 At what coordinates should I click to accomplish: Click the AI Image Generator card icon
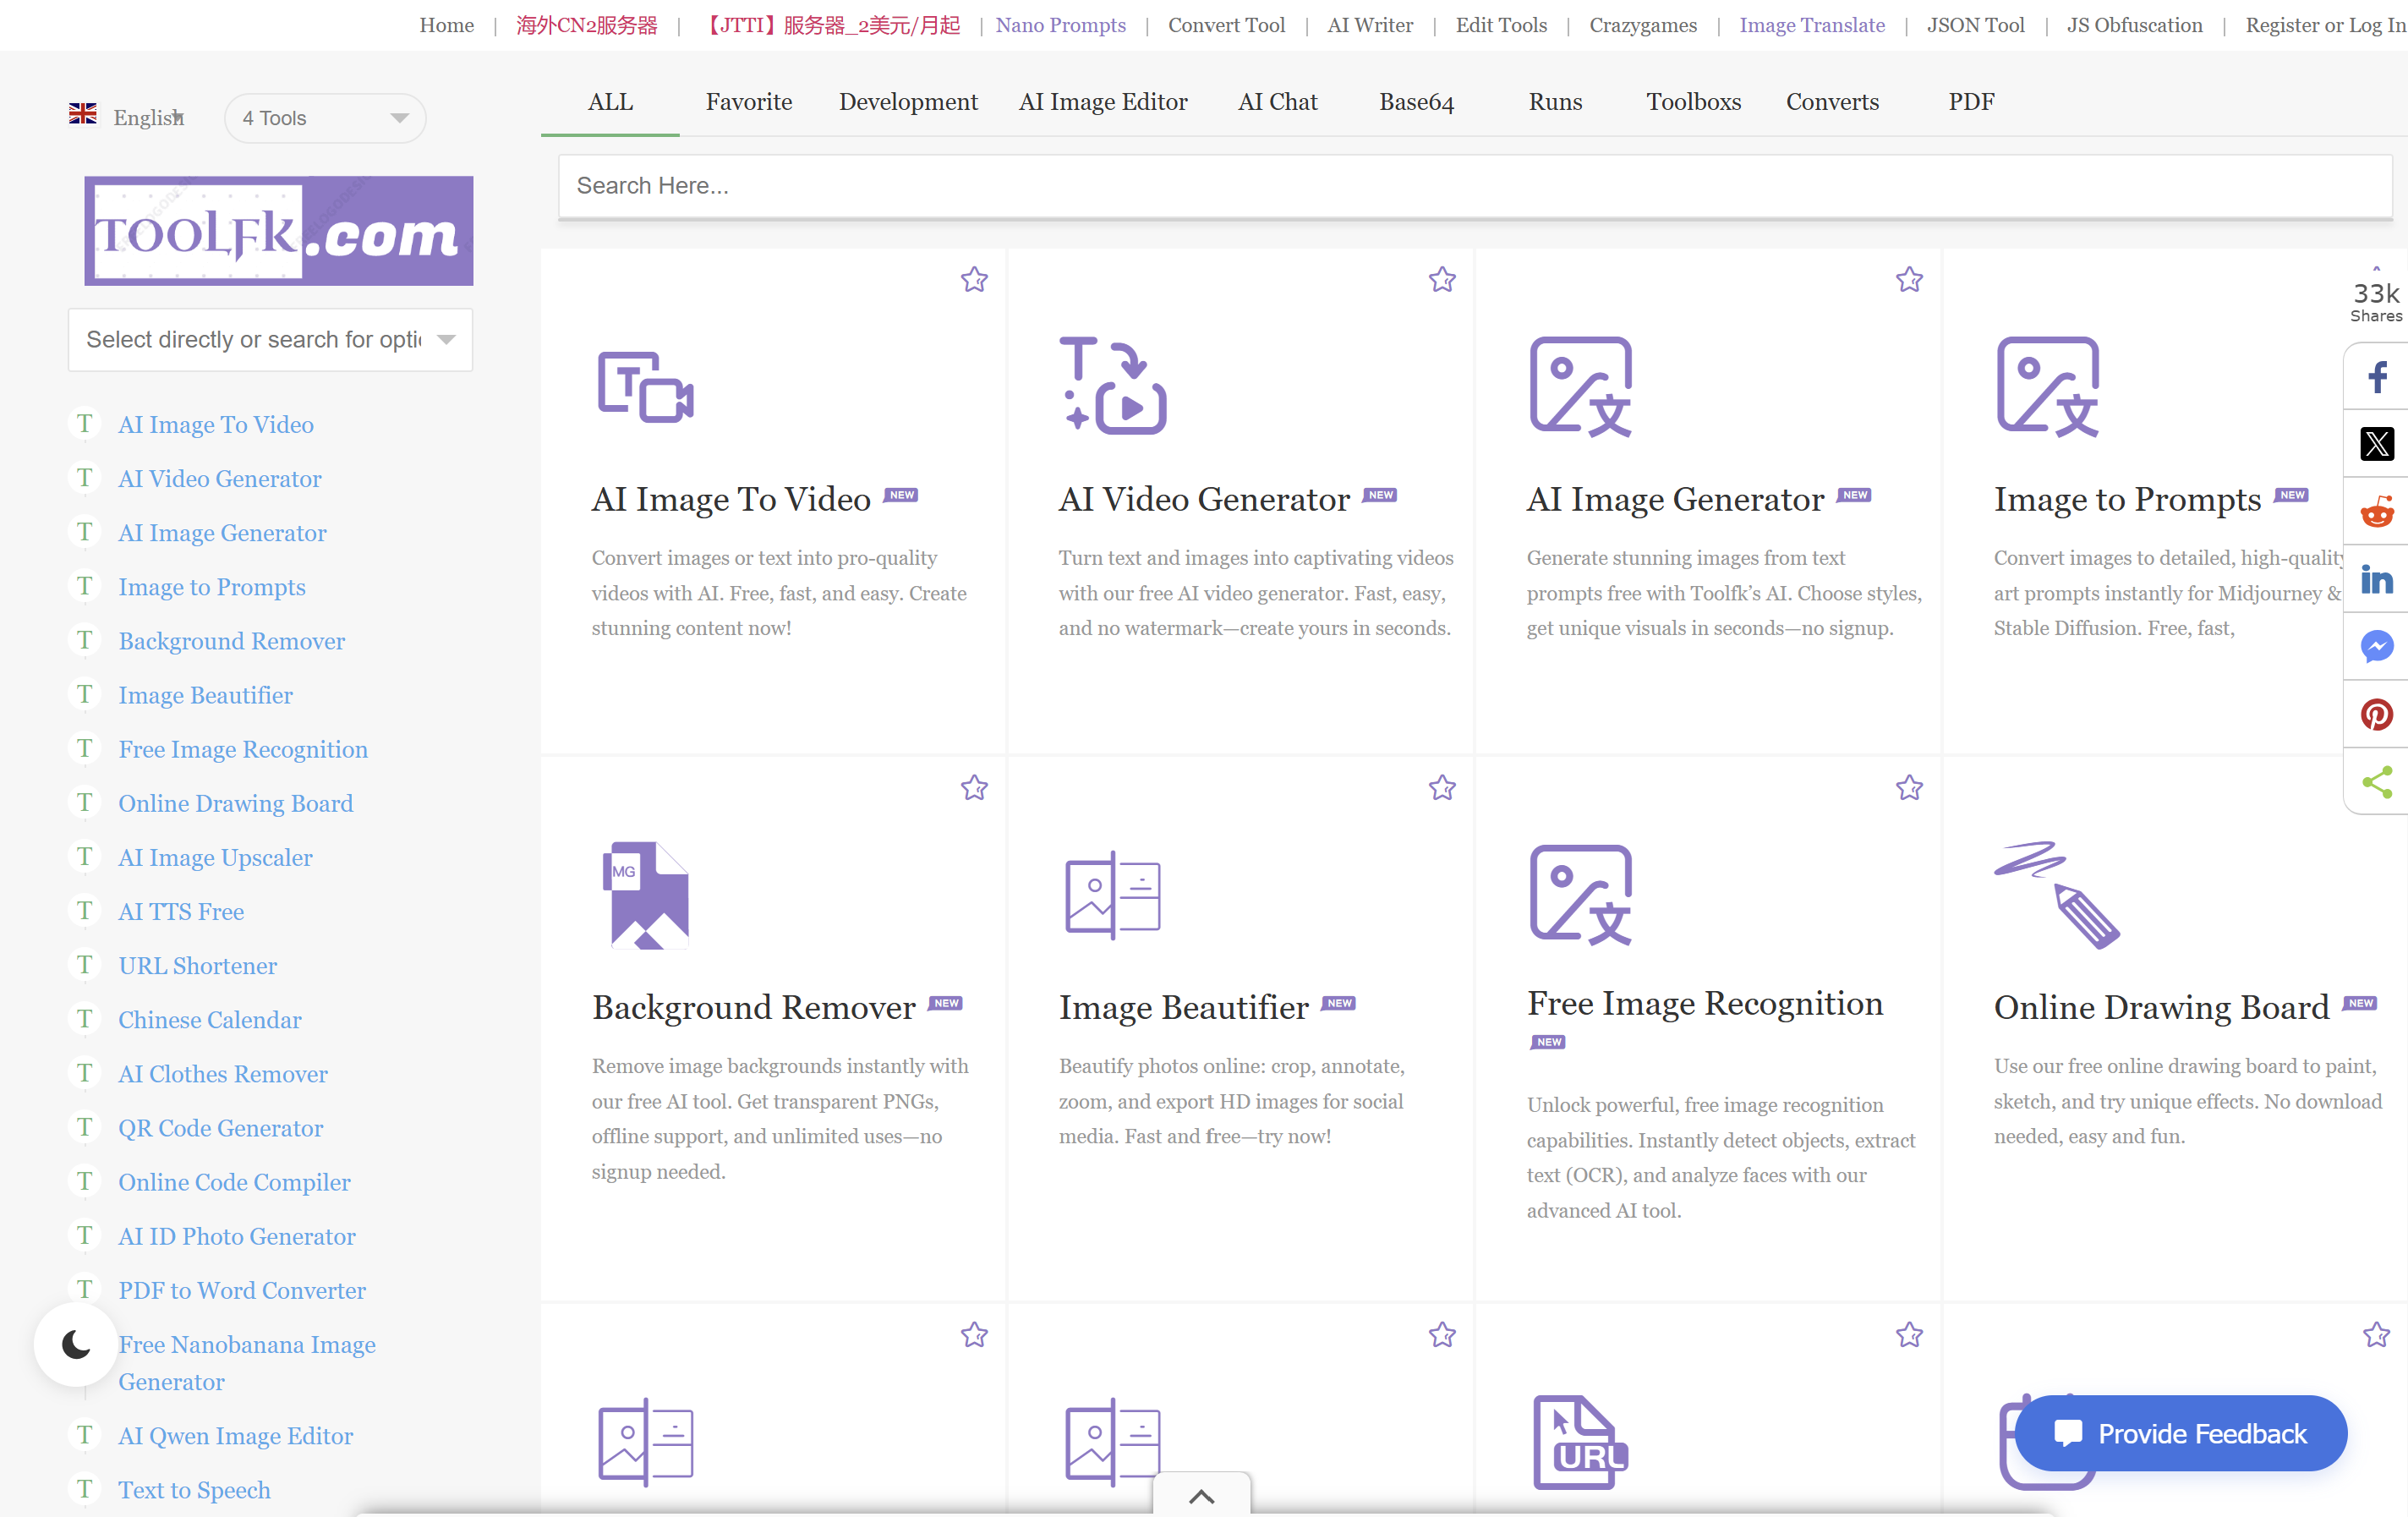coord(1580,386)
